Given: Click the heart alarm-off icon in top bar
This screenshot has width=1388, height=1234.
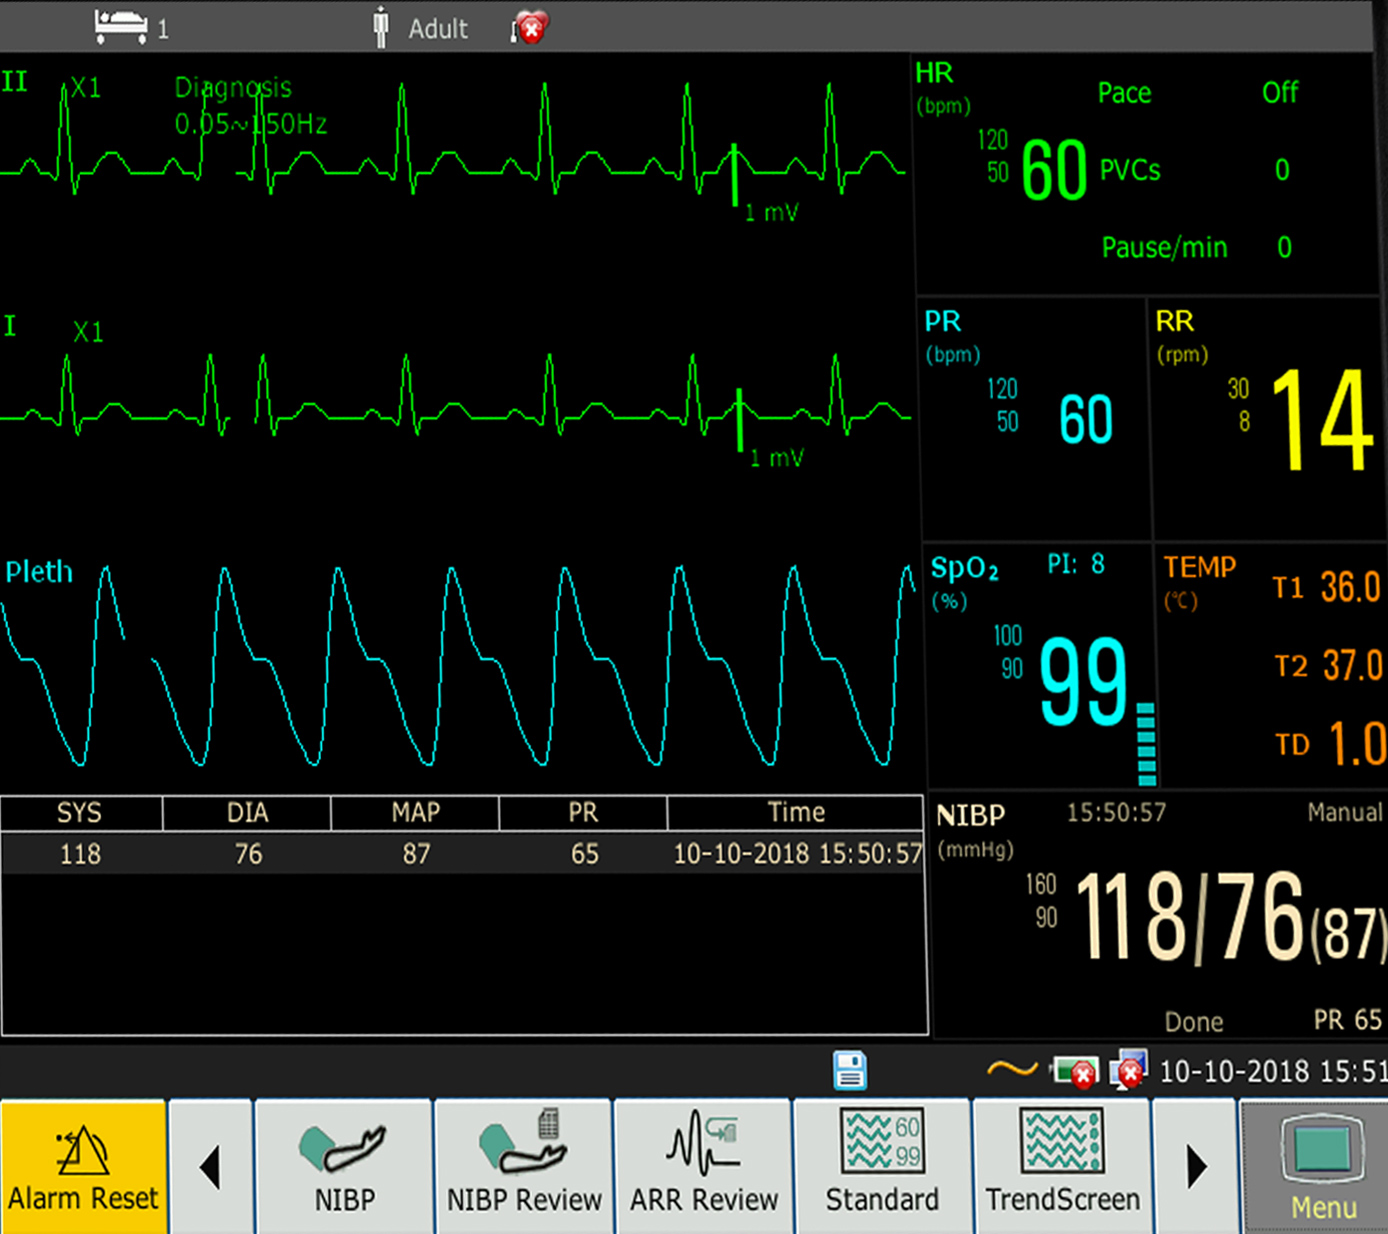Looking at the screenshot, I should point(530,28).
